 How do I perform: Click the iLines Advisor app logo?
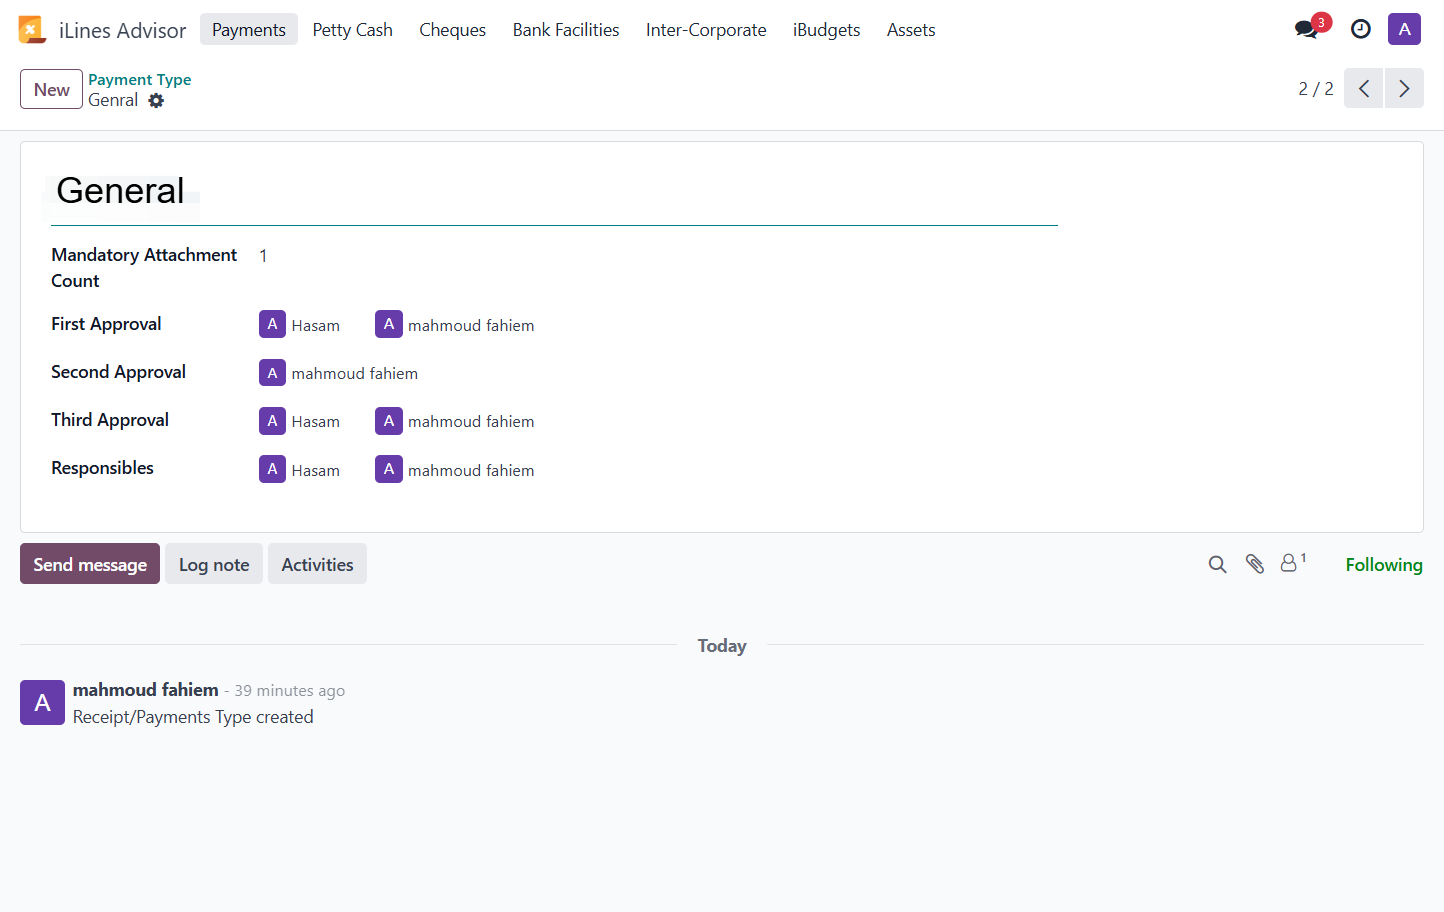[32, 30]
